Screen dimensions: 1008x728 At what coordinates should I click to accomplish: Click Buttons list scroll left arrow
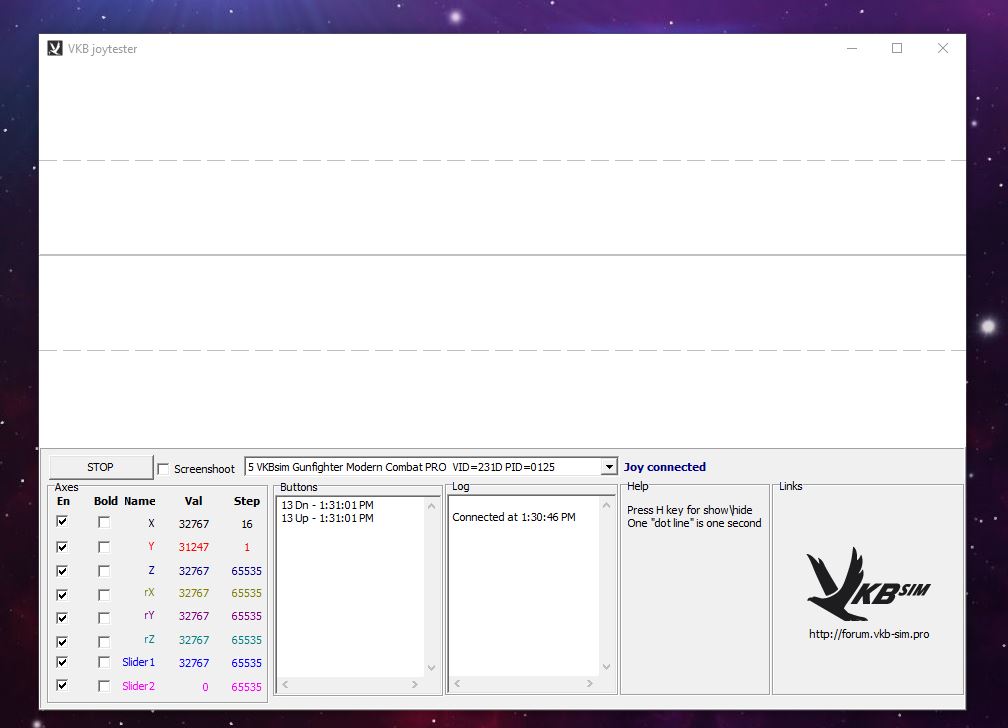tap(285, 684)
